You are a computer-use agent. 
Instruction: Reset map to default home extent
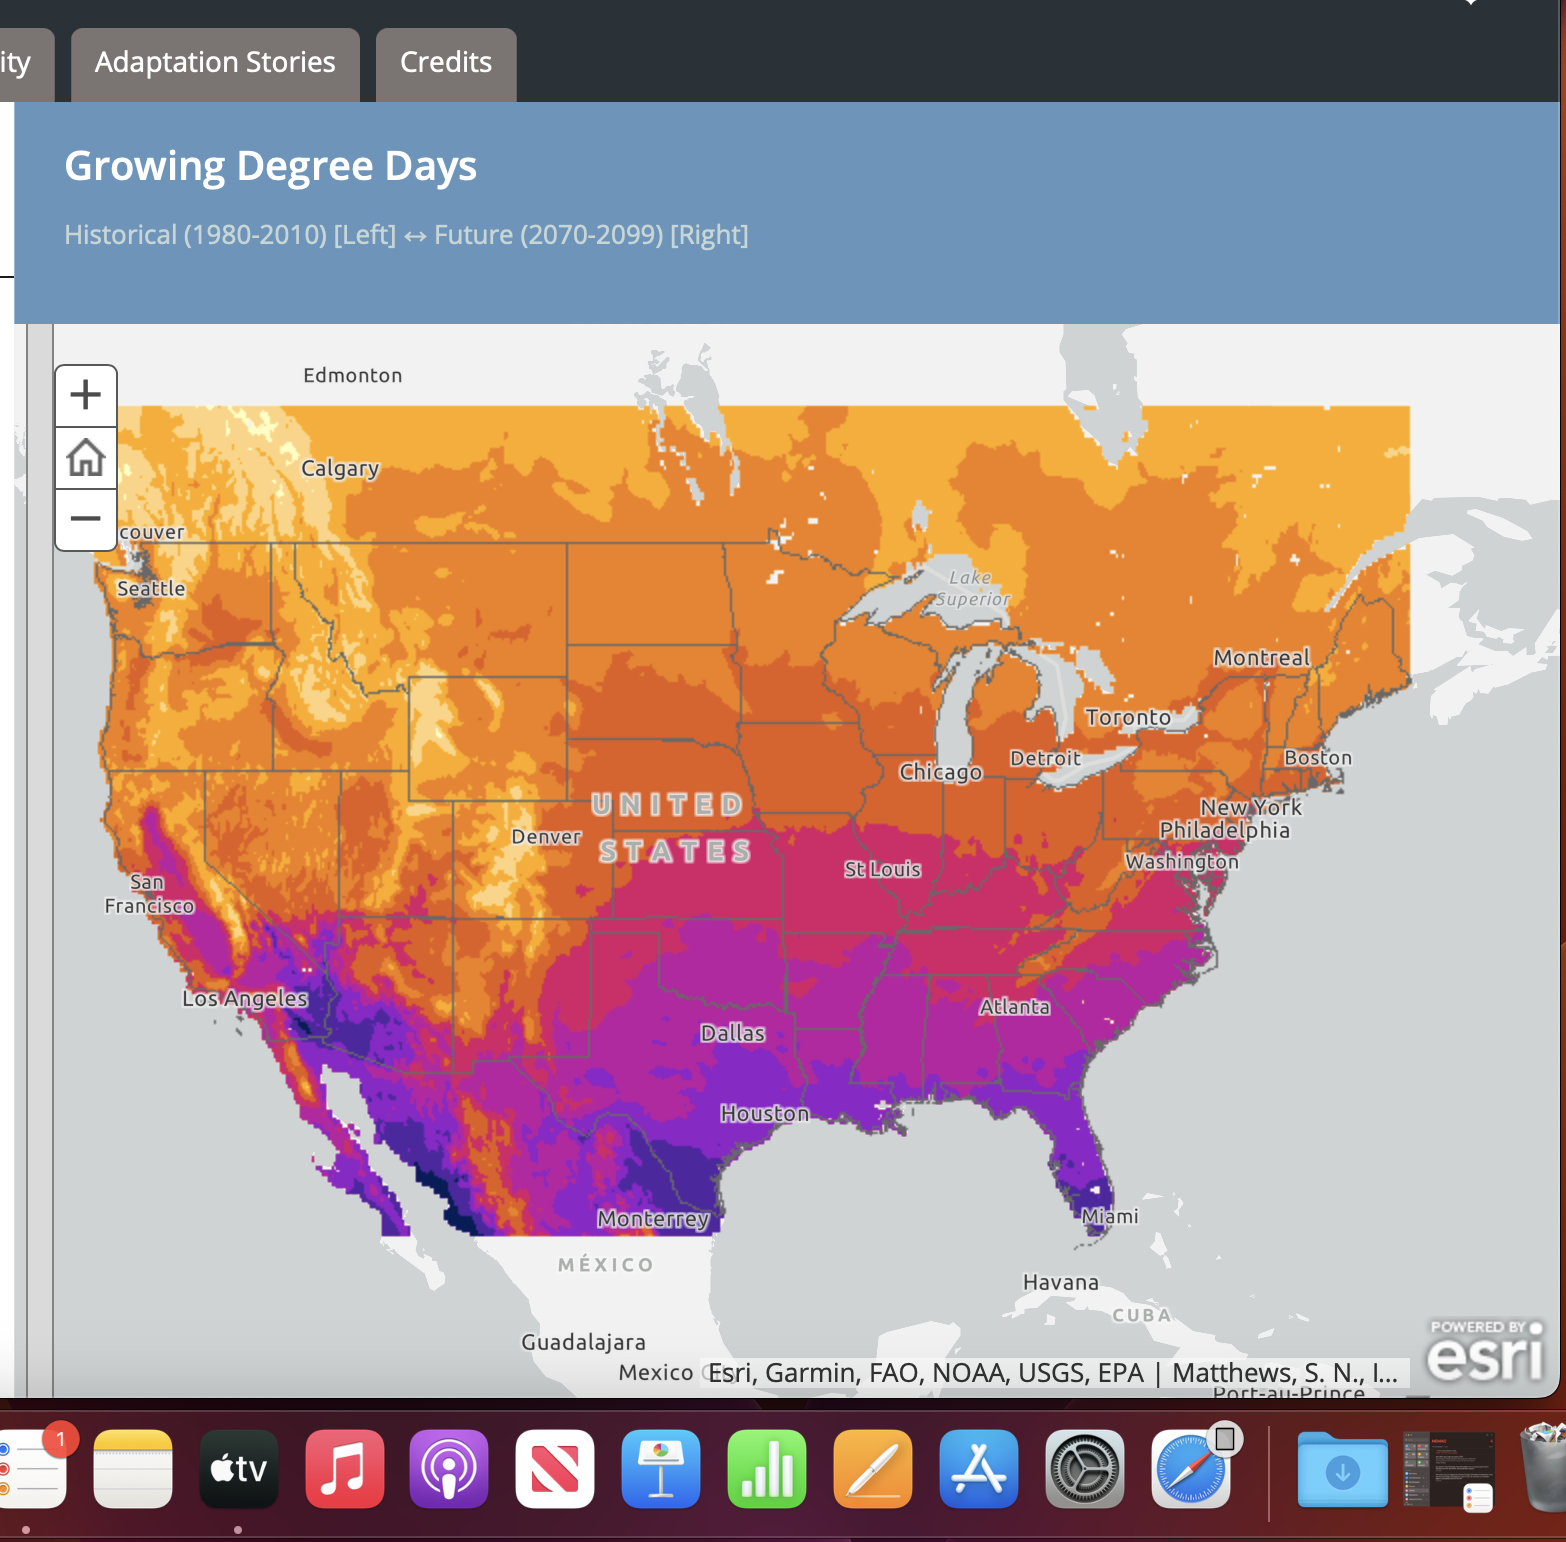click(x=86, y=458)
